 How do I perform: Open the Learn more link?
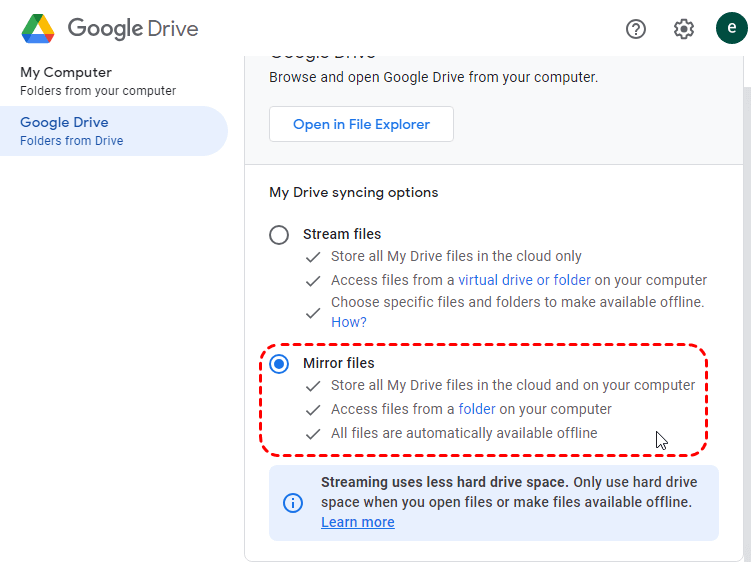pos(357,522)
